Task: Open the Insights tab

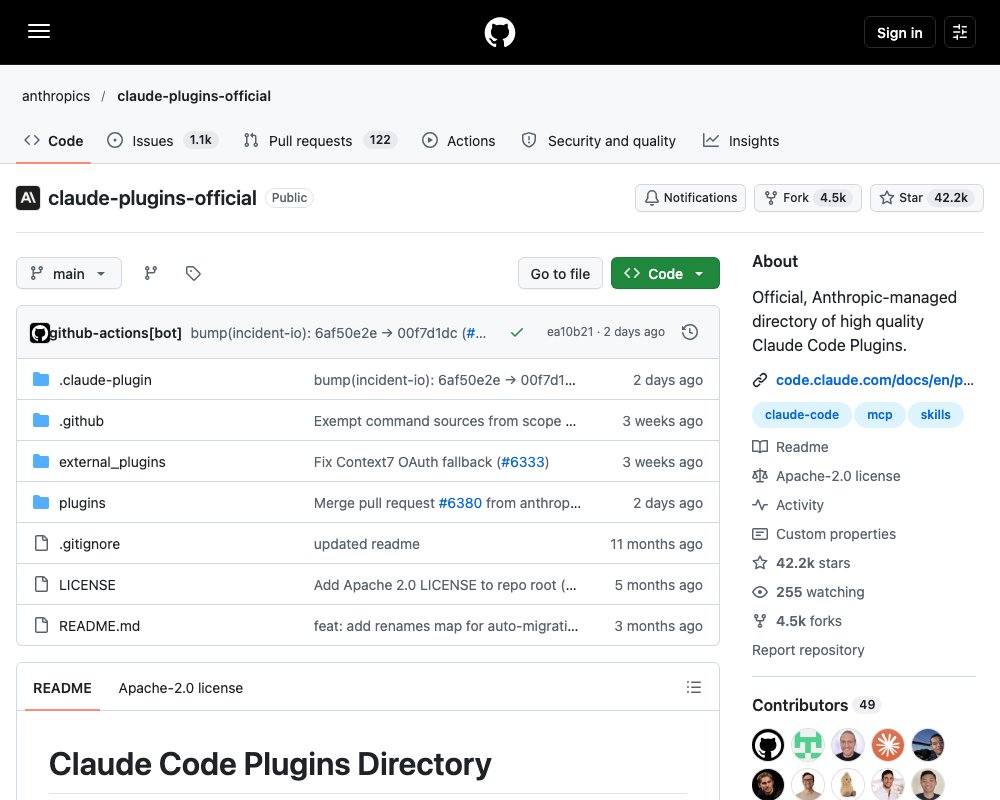Action: pos(740,140)
